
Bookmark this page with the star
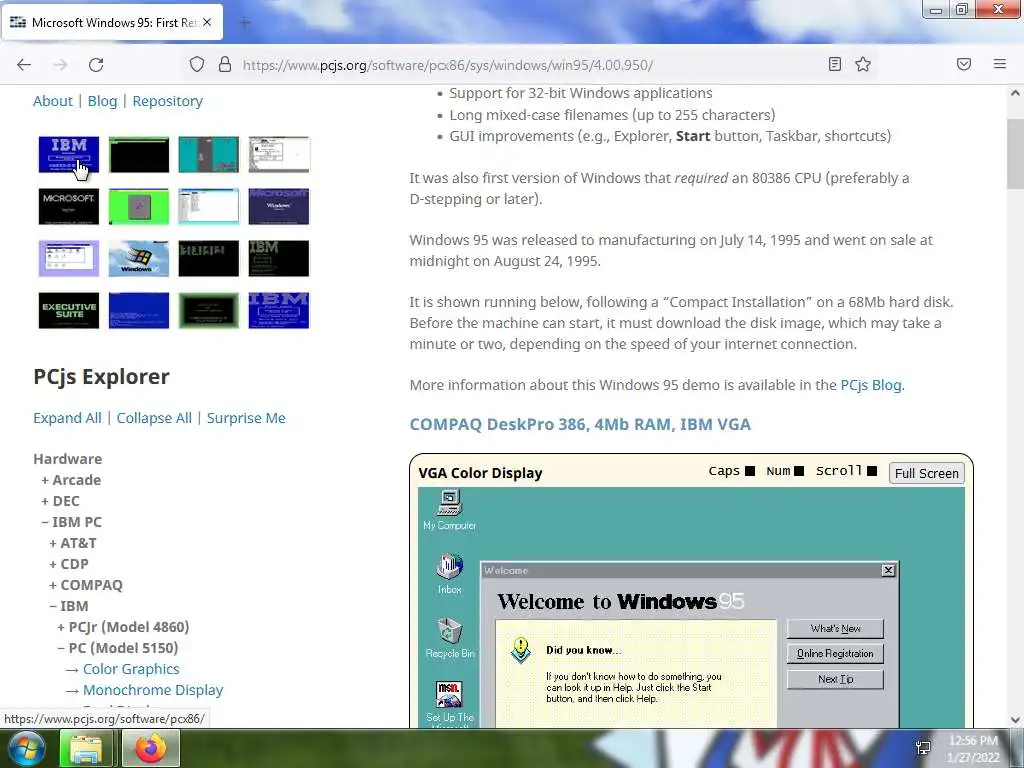863,64
